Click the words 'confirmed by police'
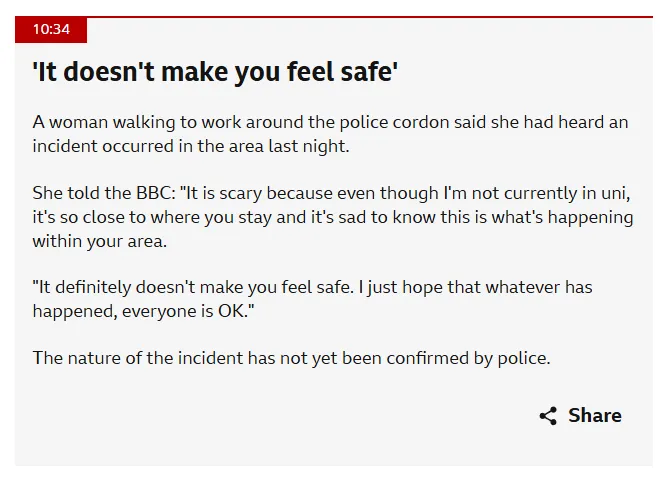This screenshot has width=666, height=486. coord(466,358)
